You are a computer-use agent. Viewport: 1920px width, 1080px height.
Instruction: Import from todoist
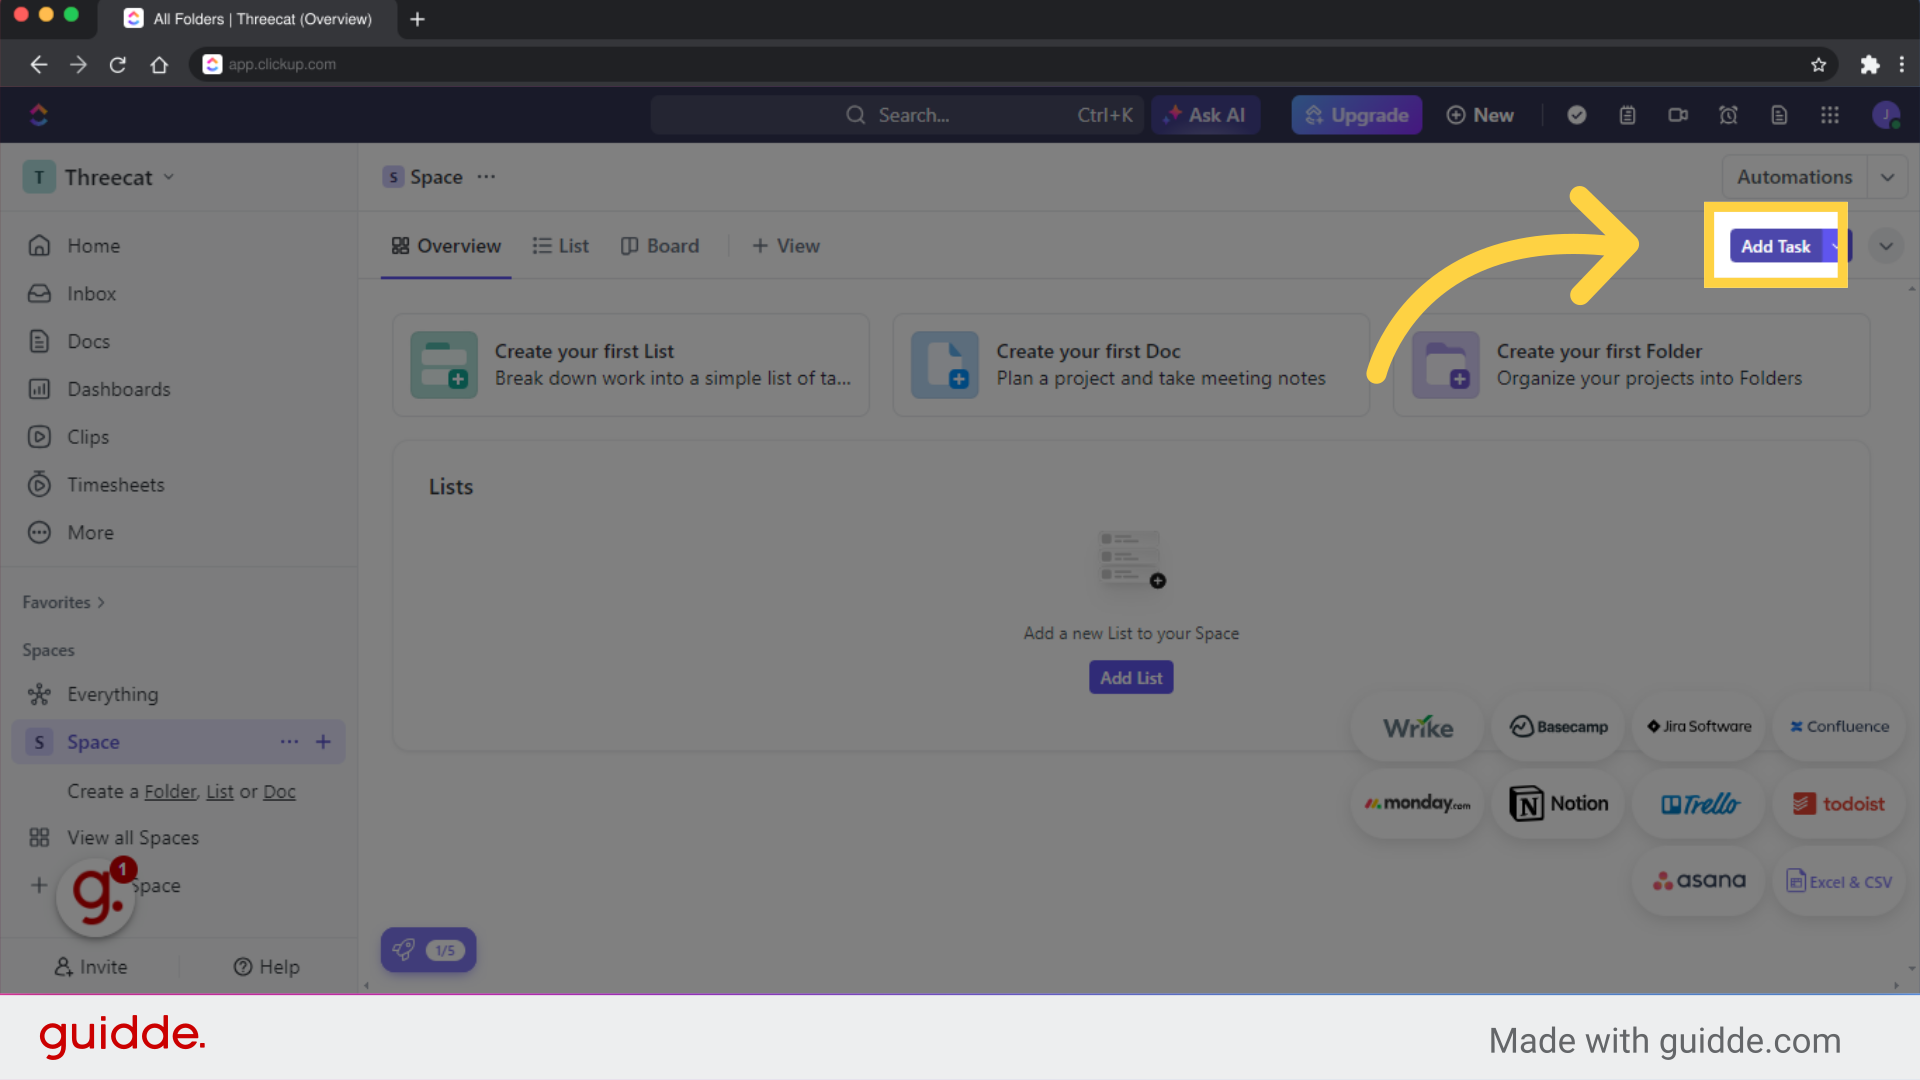click(x=1840, y=804)
